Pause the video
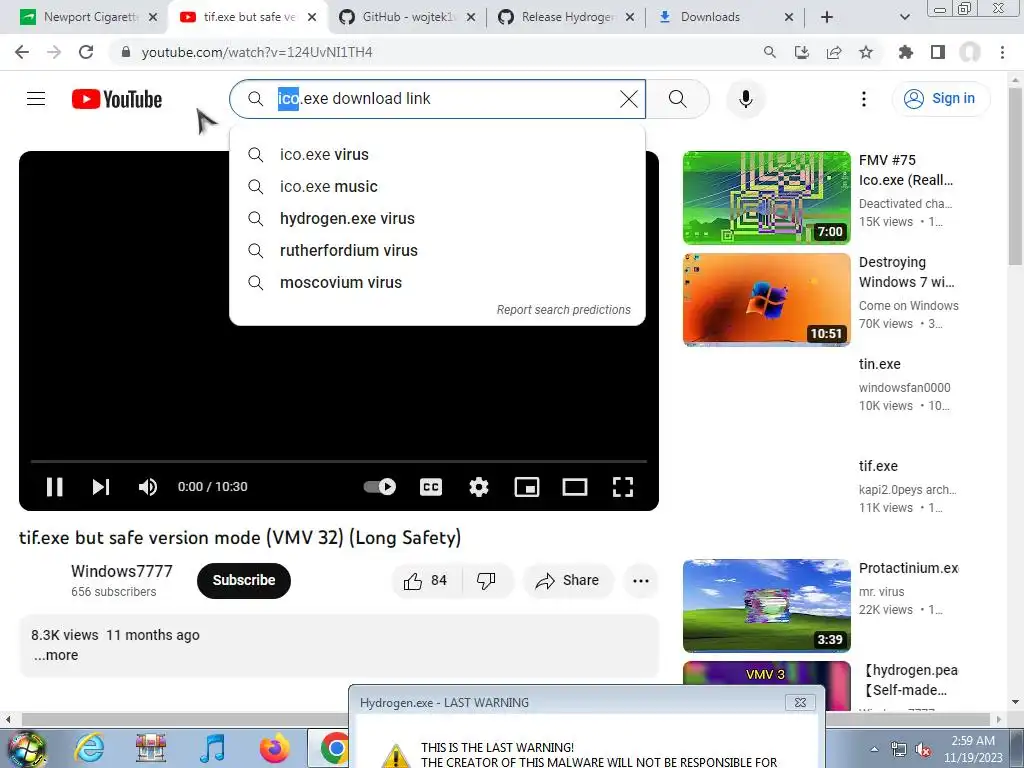1024x768 pixels. (55, 487)
